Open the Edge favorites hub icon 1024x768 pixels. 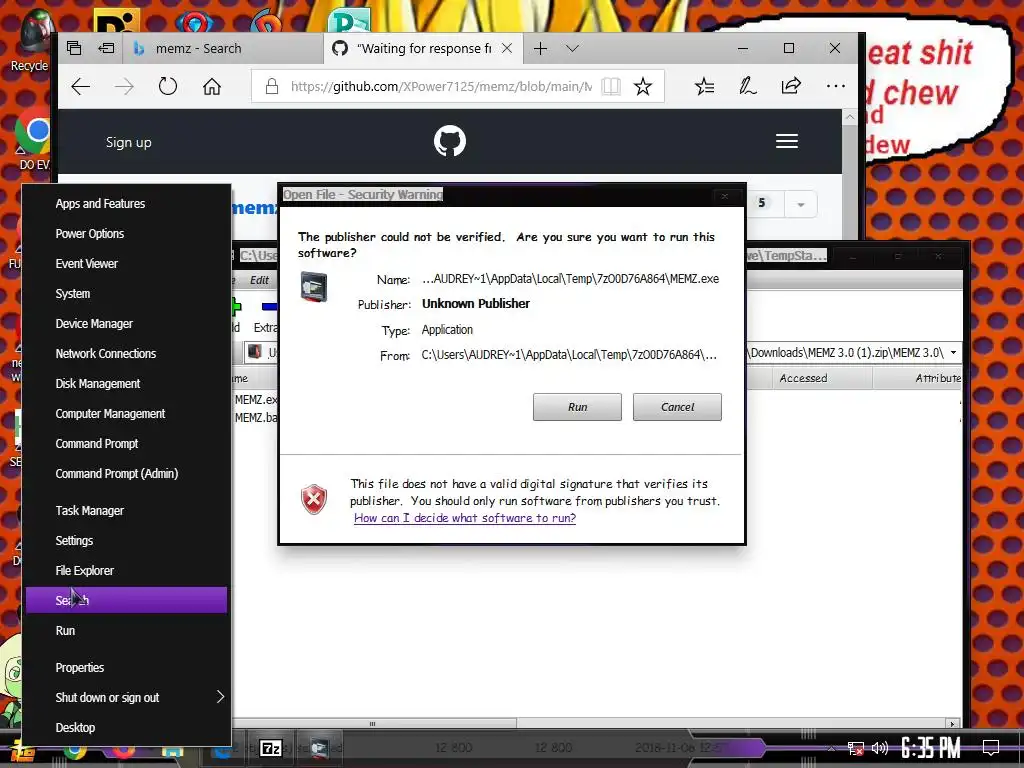pos(704,86)
